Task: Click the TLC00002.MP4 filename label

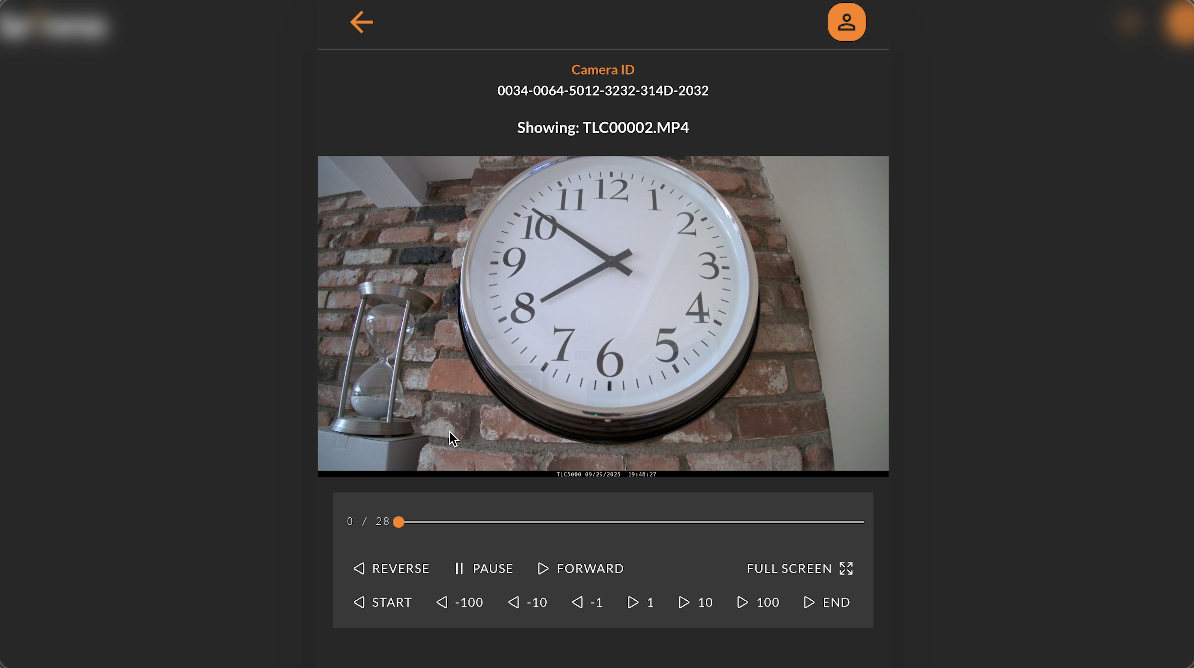Action: coord(603,128)
